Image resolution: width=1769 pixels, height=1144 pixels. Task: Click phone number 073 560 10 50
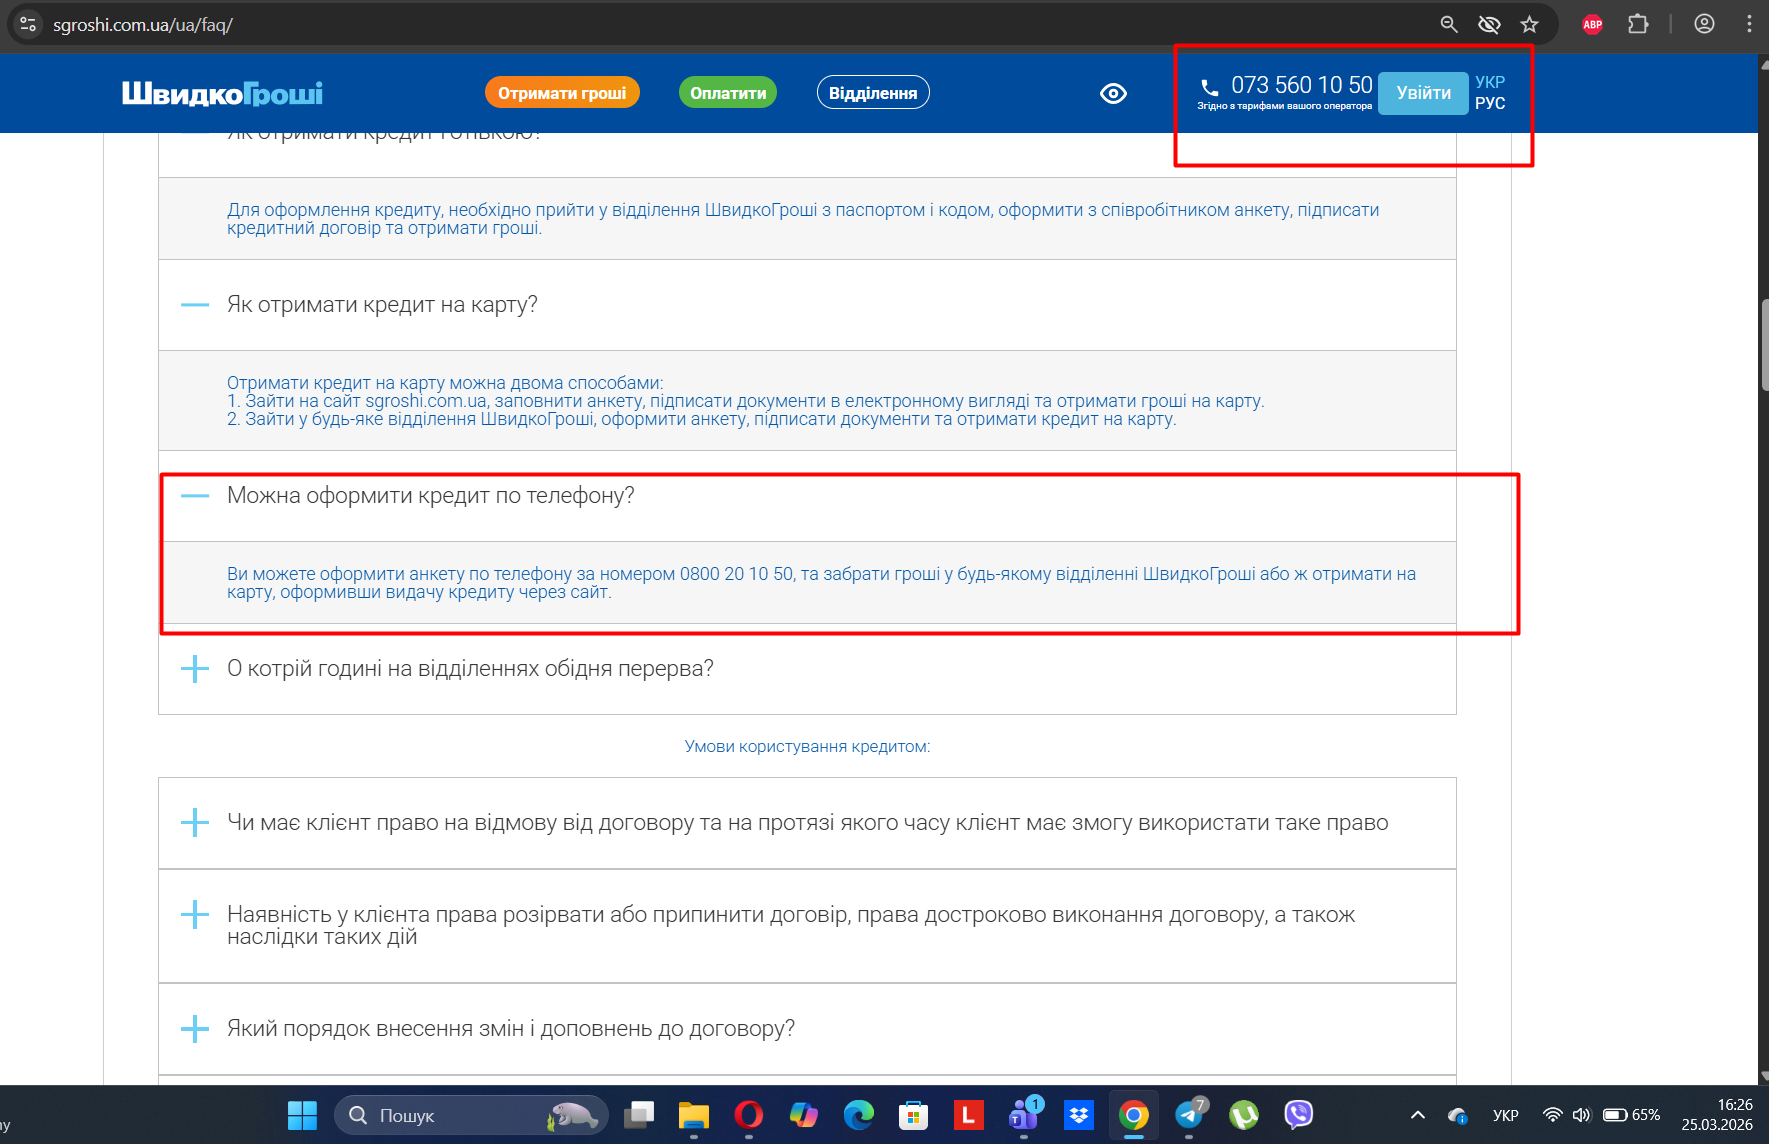tap(1302, 85)
